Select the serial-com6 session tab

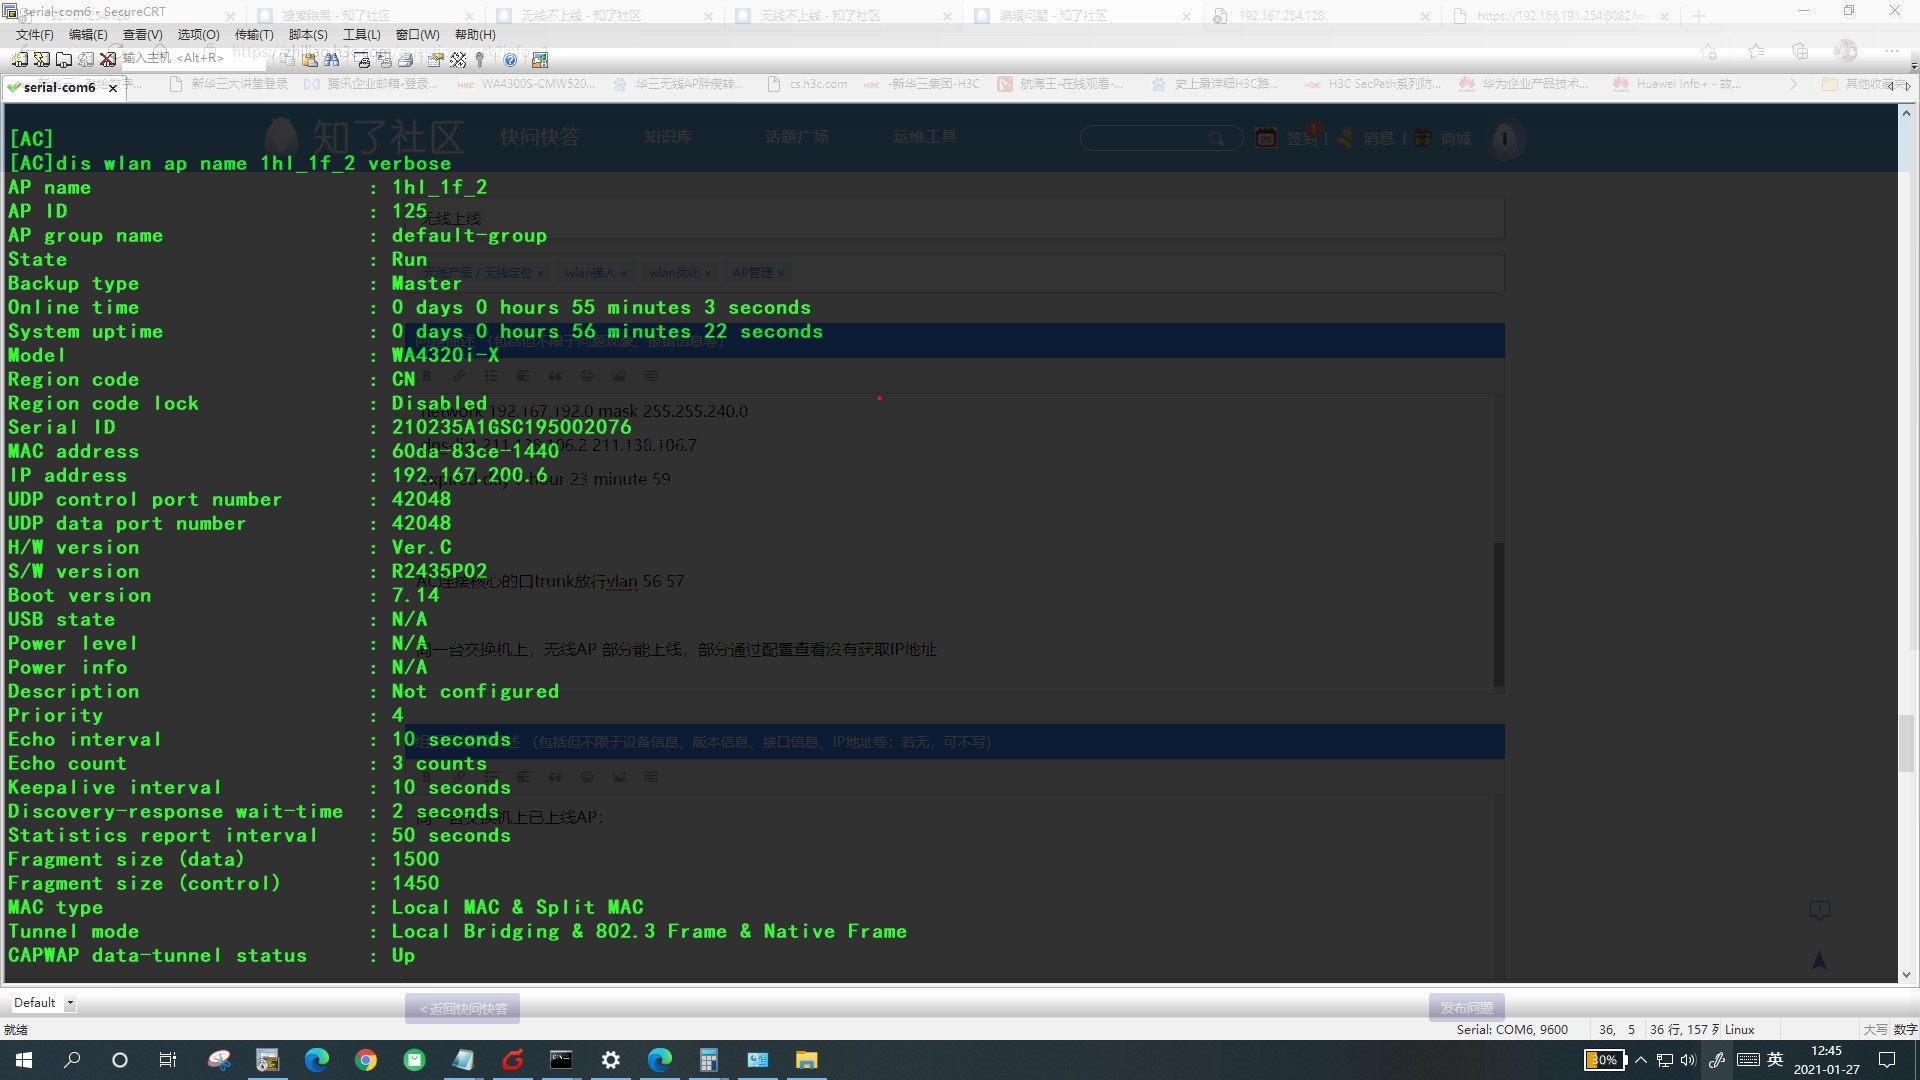[58, 88]
